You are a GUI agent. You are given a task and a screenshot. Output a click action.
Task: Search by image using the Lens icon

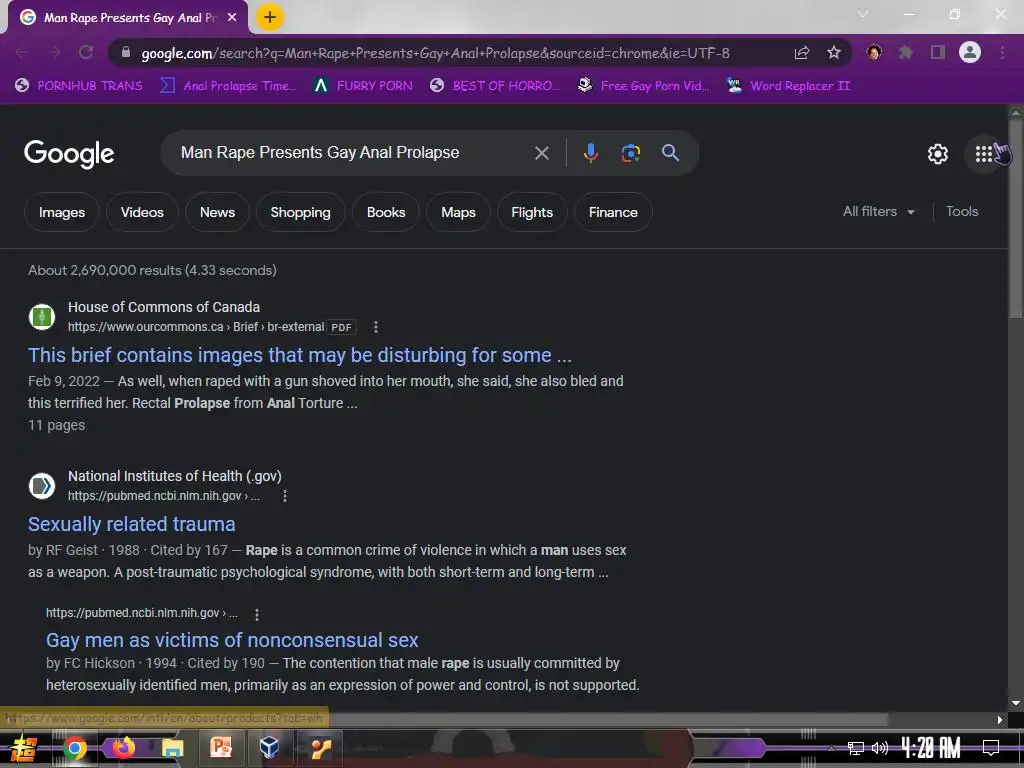click(630, 153)
